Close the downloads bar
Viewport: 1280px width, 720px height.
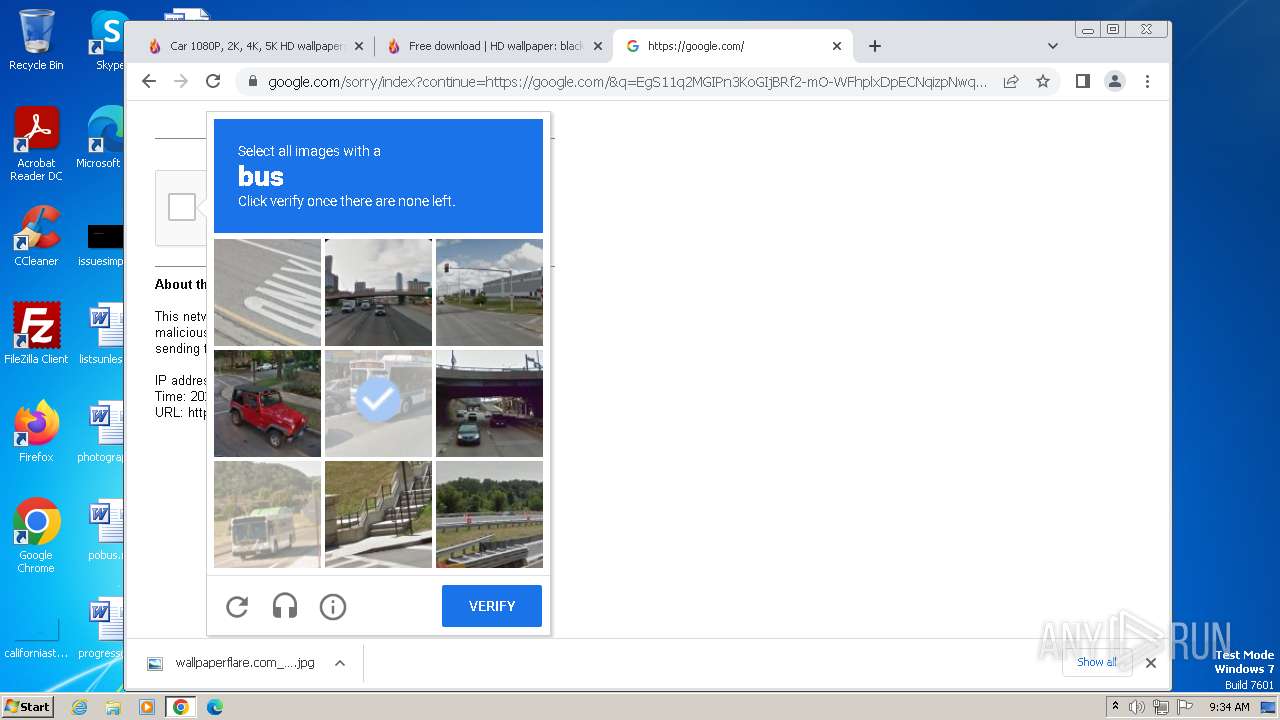click(1151, 662)
